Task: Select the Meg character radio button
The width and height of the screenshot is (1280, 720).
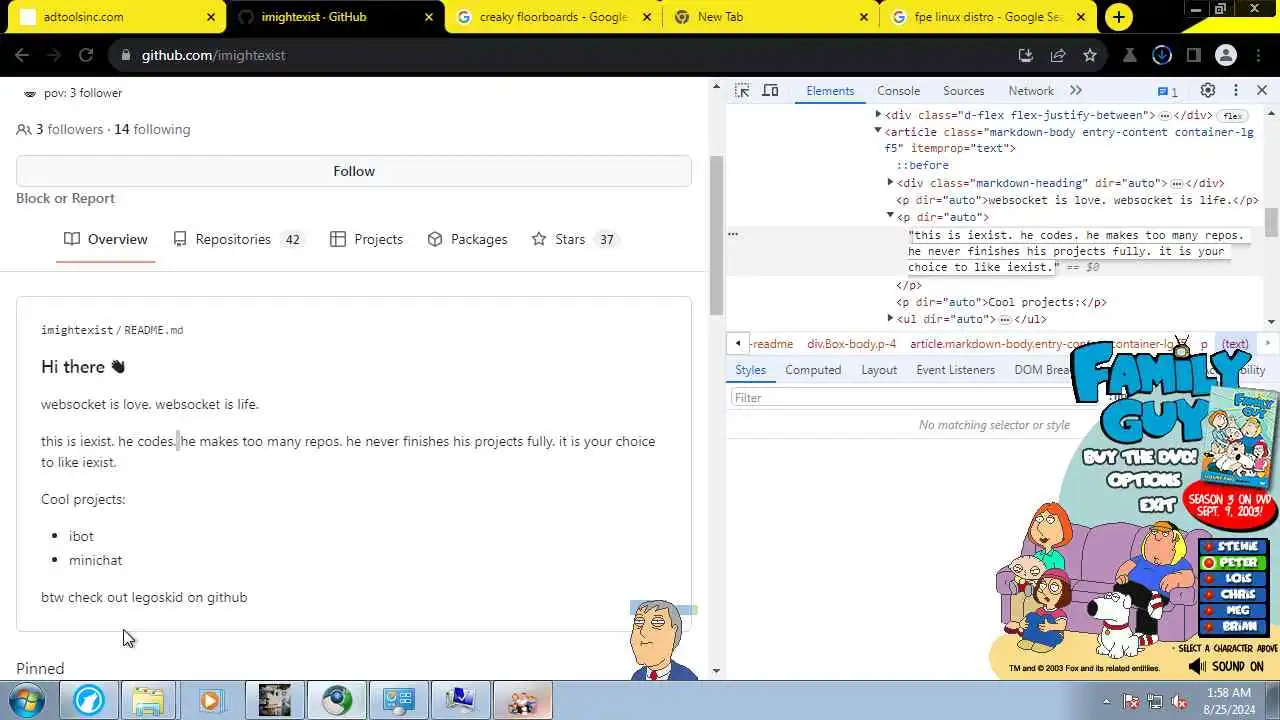Action: coord(1233,610)
